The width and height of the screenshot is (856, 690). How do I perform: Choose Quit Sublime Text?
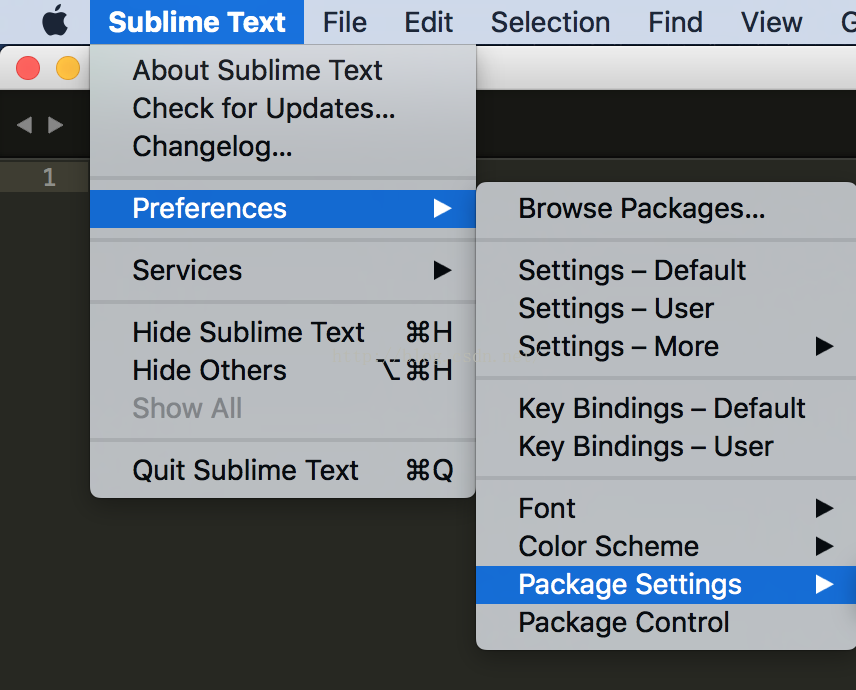click(283, 470)
